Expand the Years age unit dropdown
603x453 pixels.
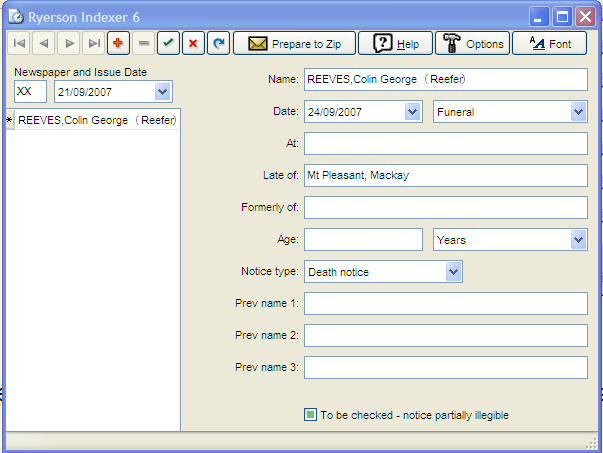(x=577, y=240)
